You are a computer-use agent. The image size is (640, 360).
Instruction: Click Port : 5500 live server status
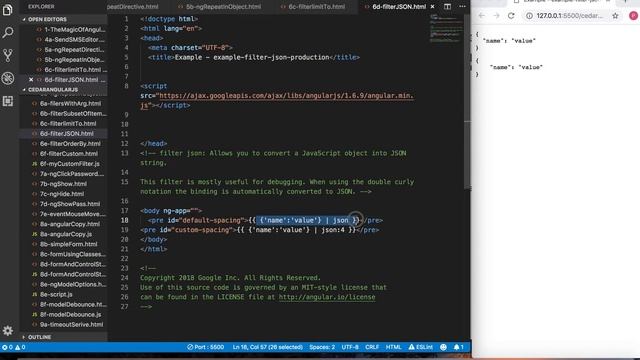pyautogui.click(x=205, y=347)
